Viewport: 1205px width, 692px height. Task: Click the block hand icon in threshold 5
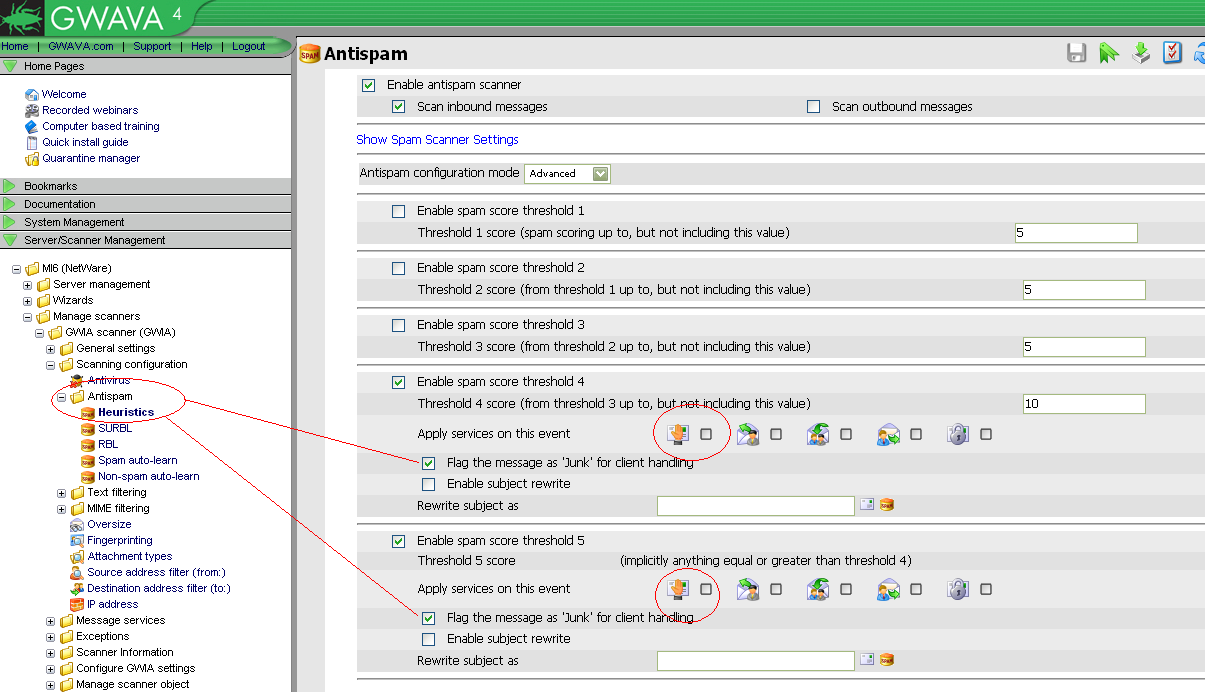pyautogui.click(x=679, y=589)
